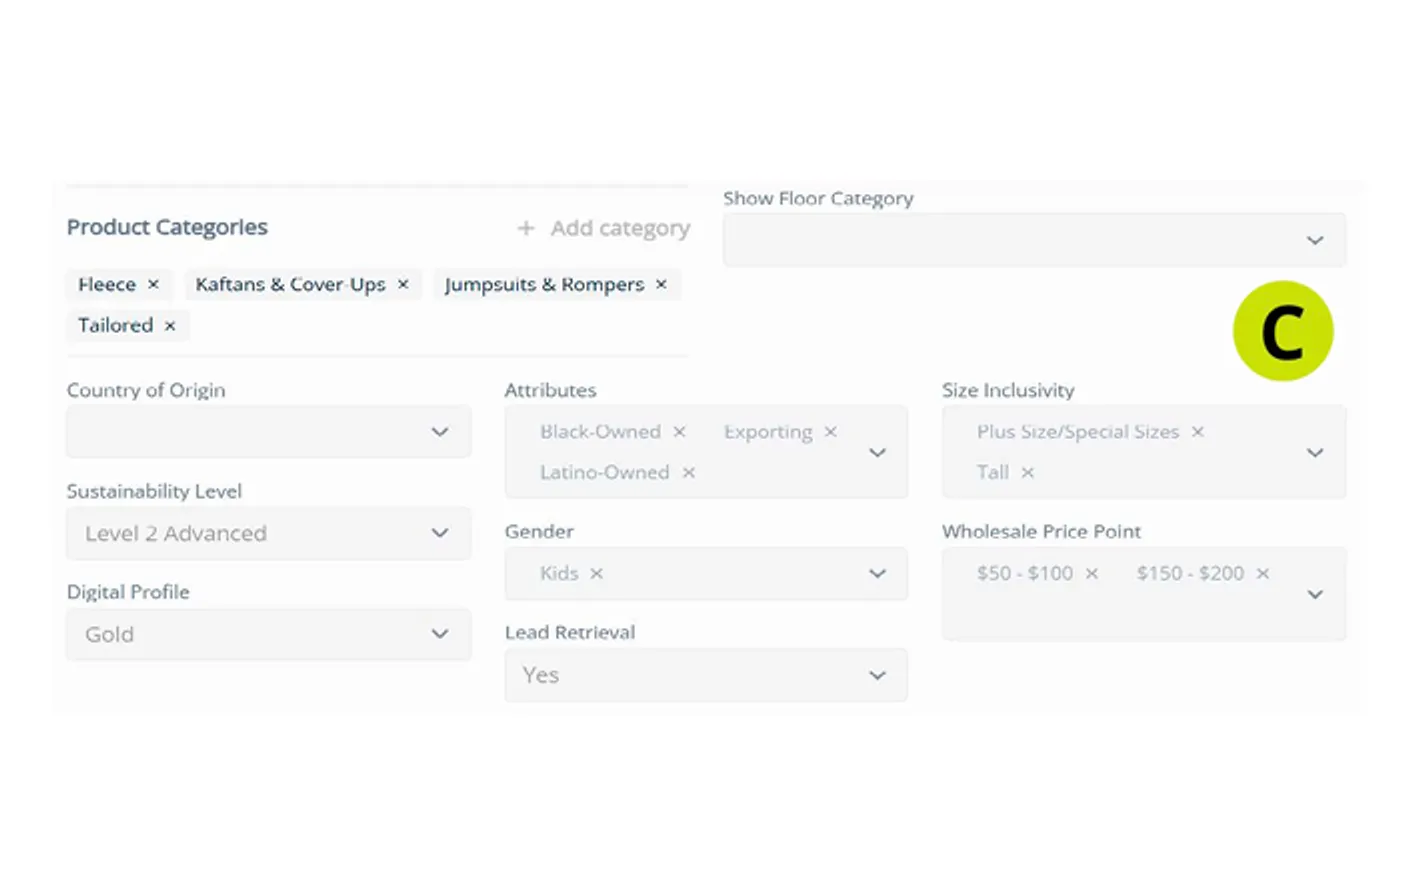Click the green C circle badge
This screenshot has height=896, width=1416.
tap(1283, 331)
